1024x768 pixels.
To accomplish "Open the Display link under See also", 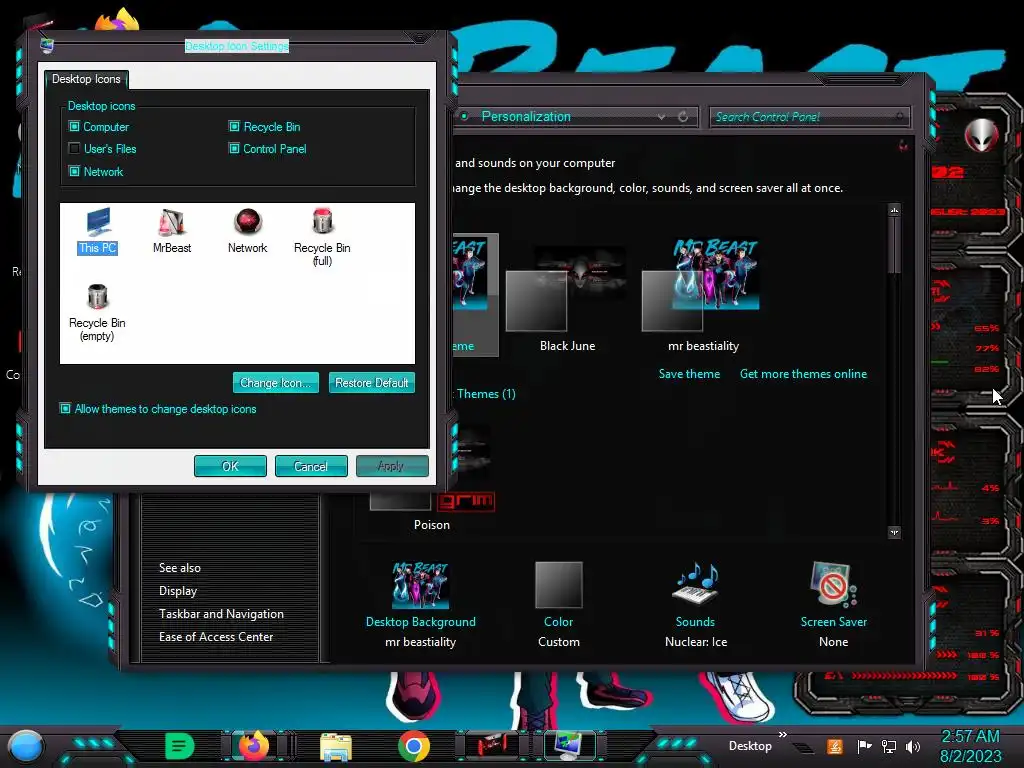I will (x=178, y=591).
